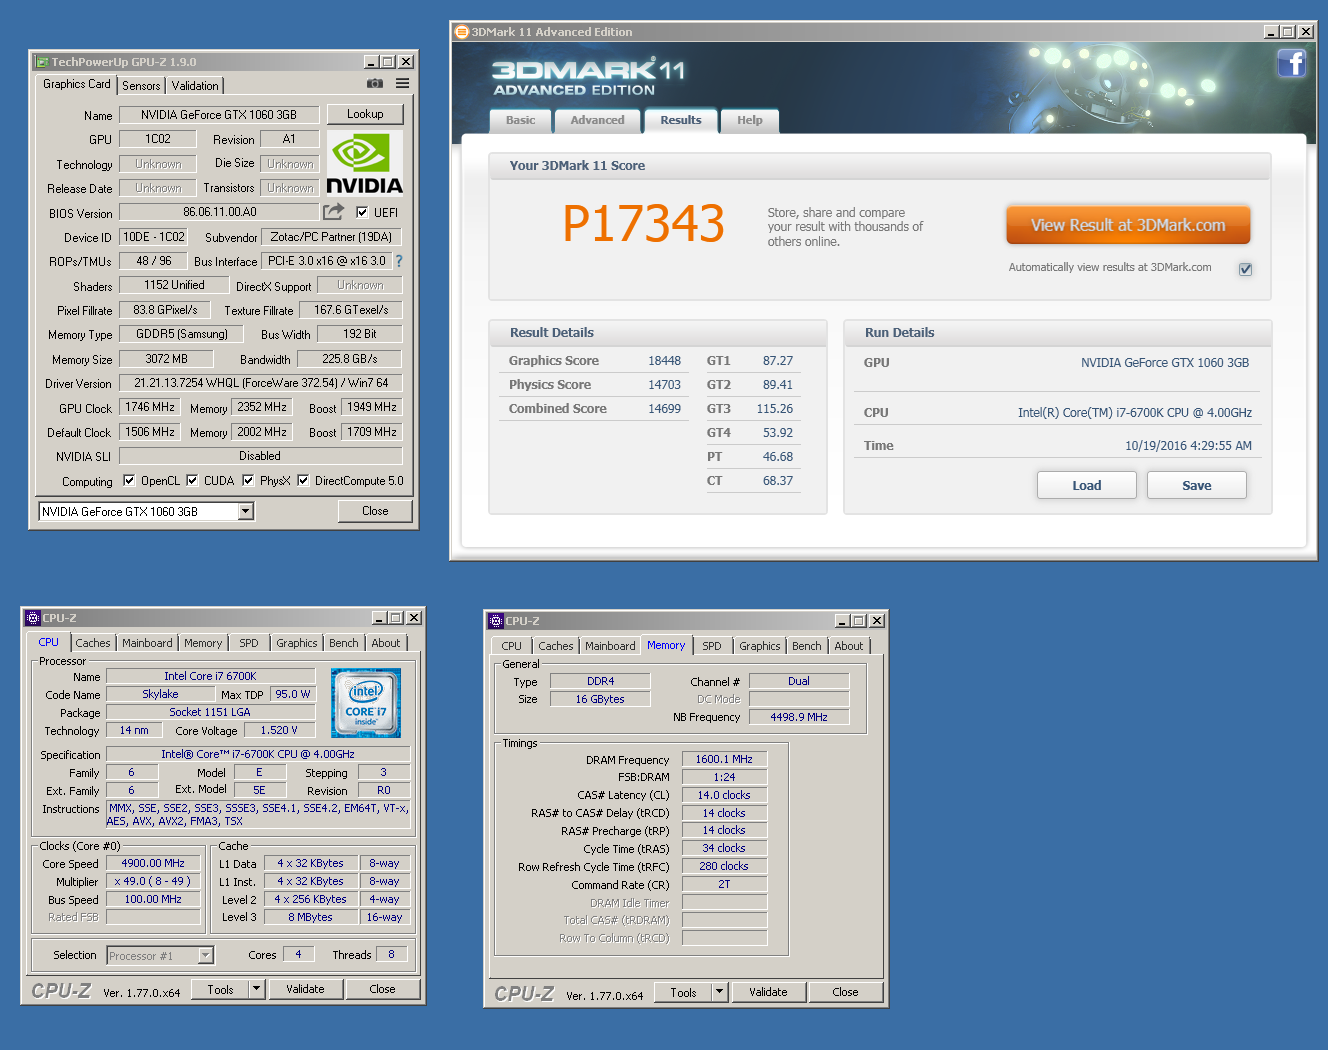Click the GPU-Z title bar app icon
The height and width of the screenshot is (1050, 1328).
(x=42, y=62)
